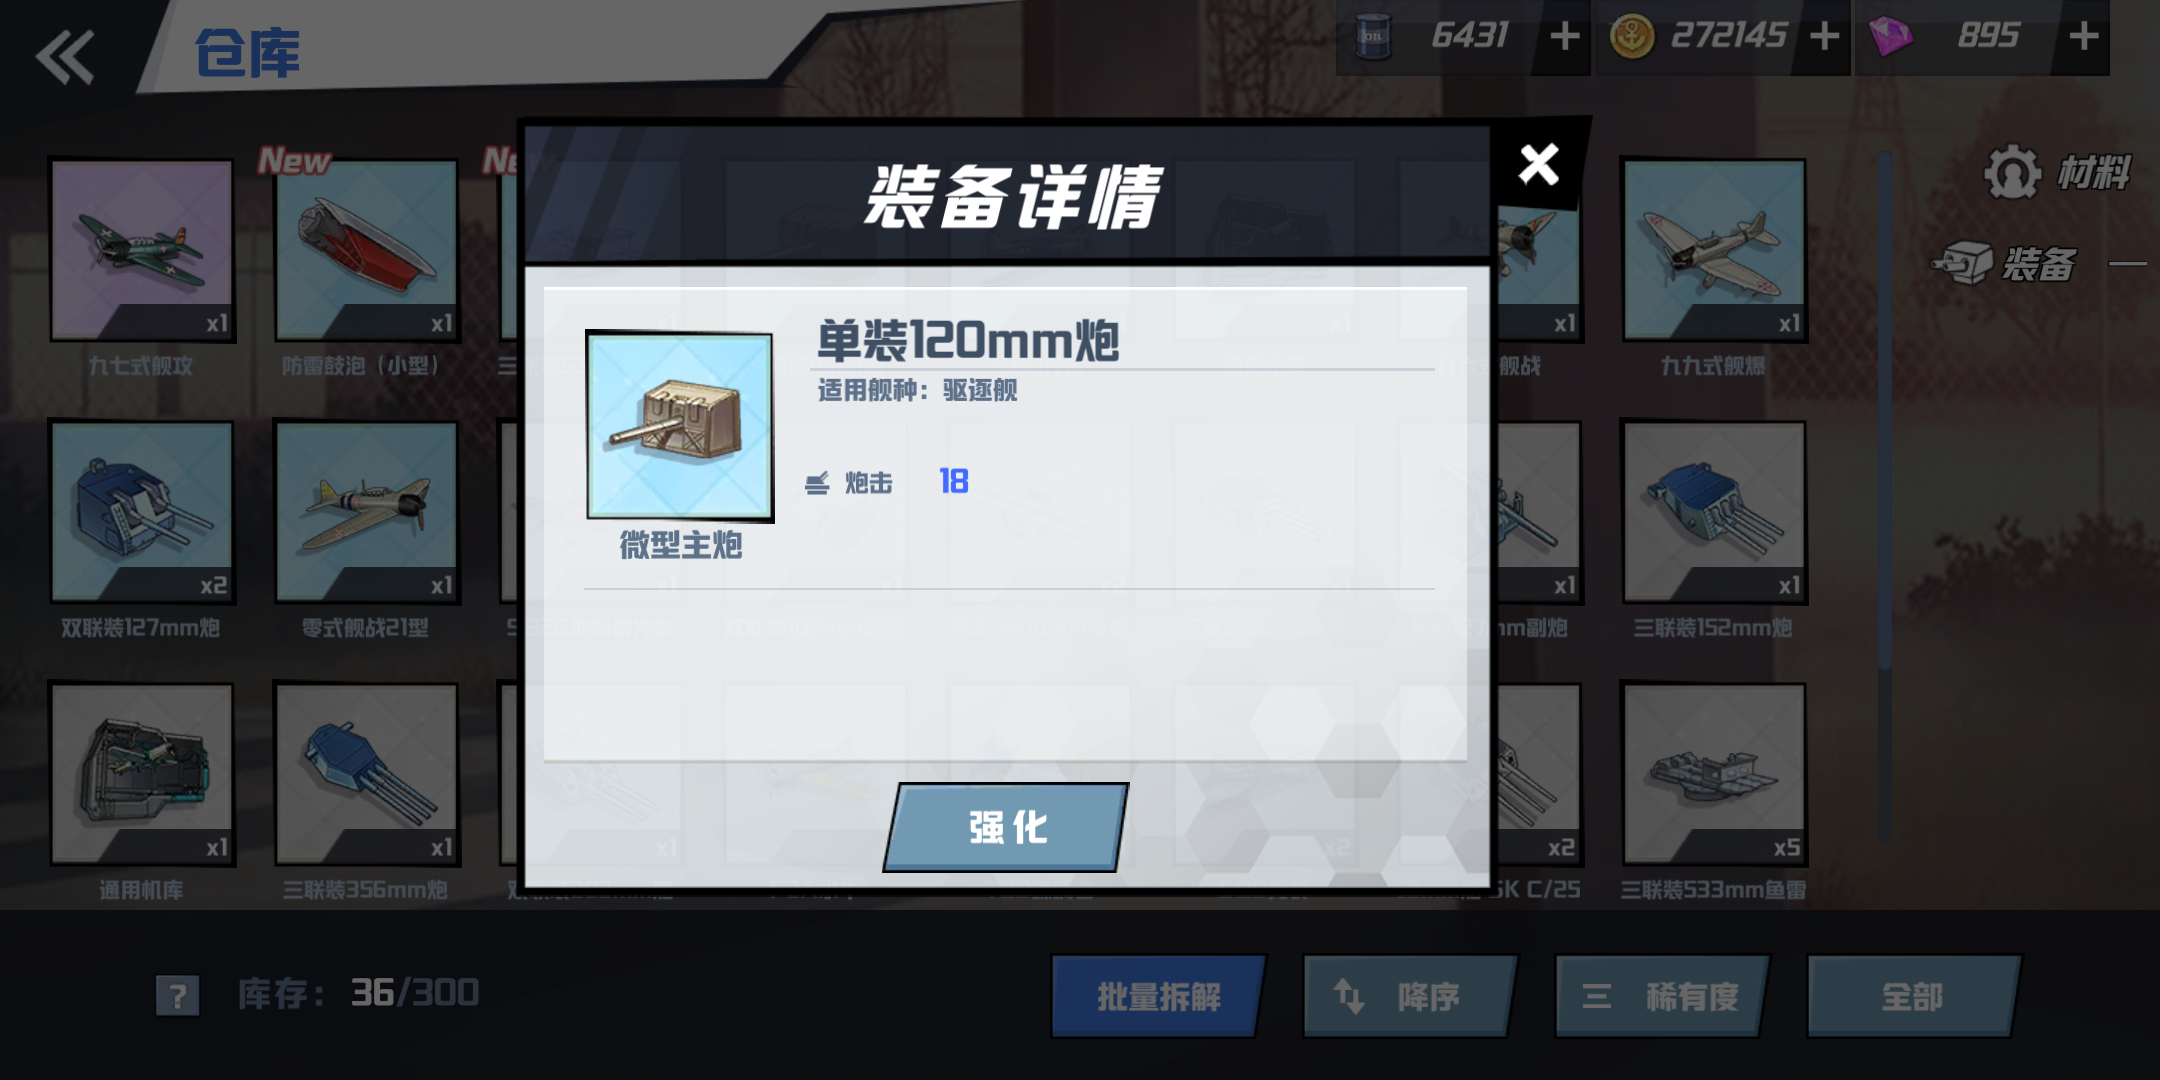
Task: Switch to the 材料 materials tab
Action: click(x=2057, y=172)
